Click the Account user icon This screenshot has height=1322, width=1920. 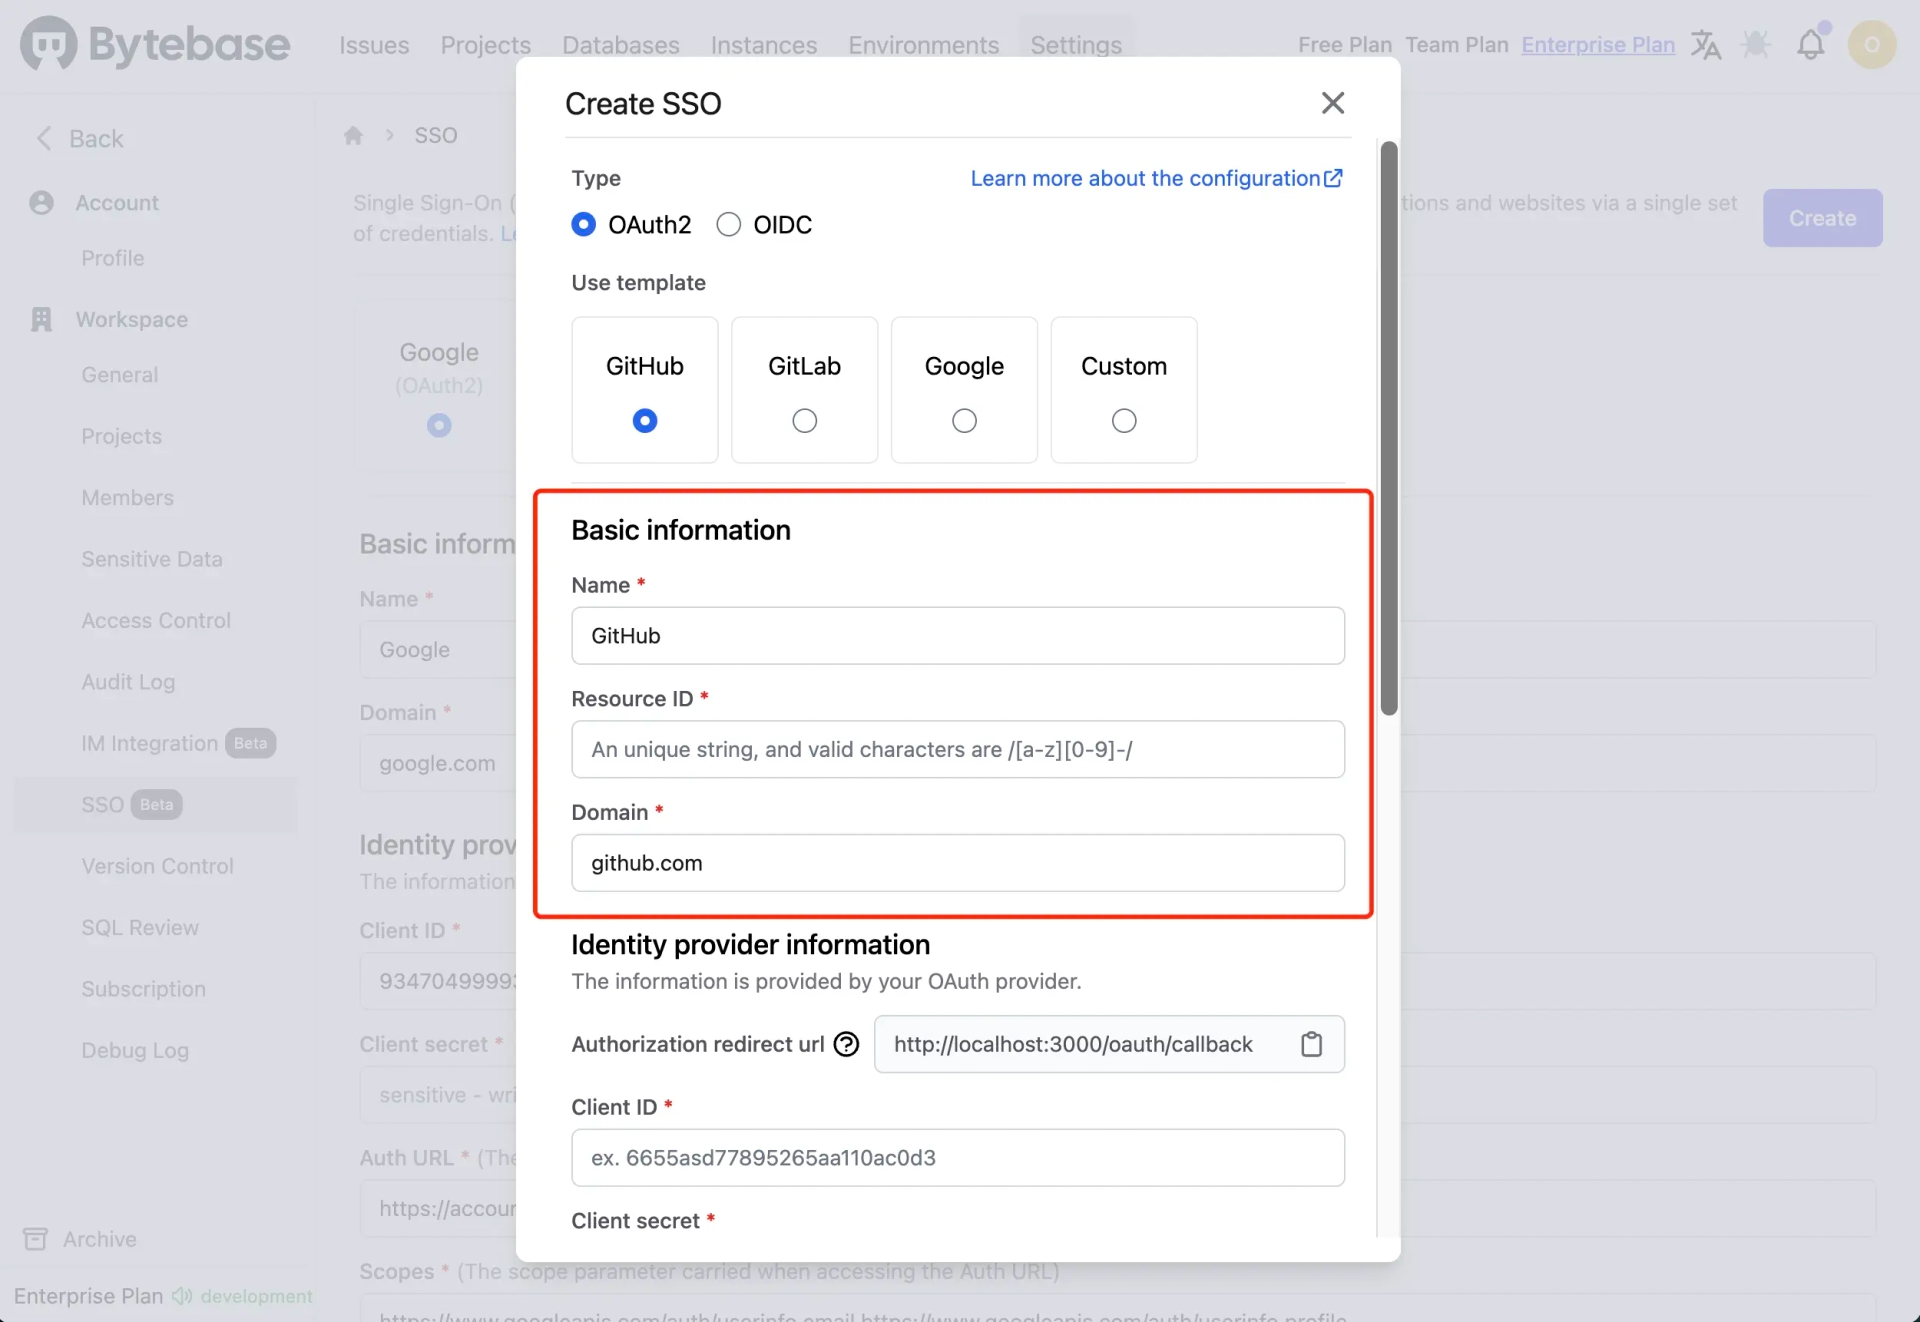click(x=41, y=203)
